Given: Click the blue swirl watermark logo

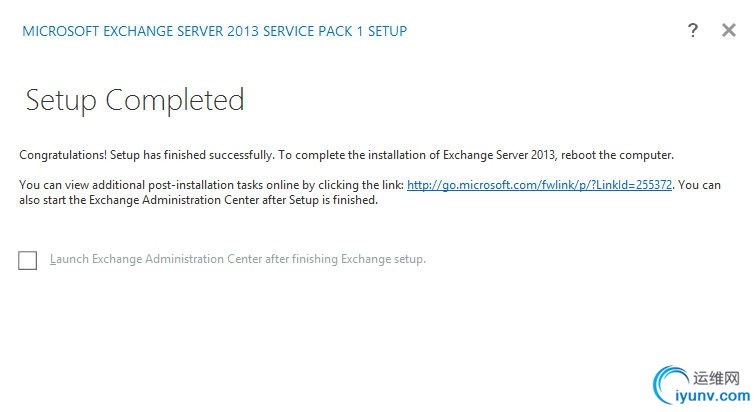Looking at the screenshot, I should point(670,385).
